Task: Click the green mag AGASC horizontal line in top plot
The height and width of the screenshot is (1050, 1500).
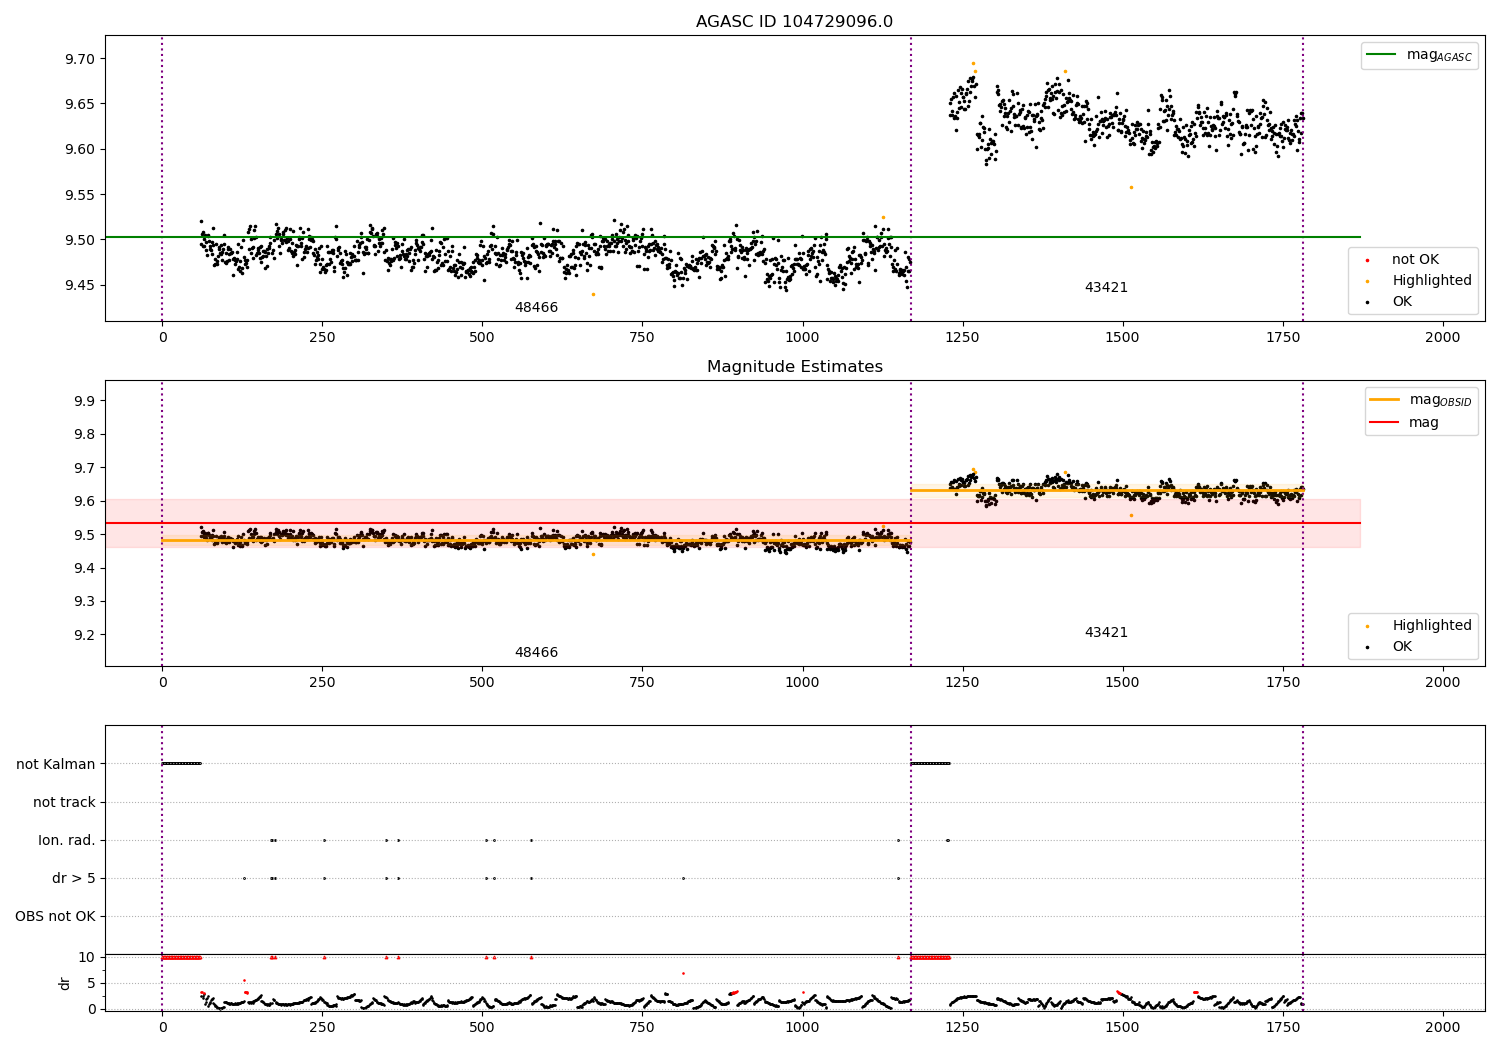Action: (x=732, y=237)
